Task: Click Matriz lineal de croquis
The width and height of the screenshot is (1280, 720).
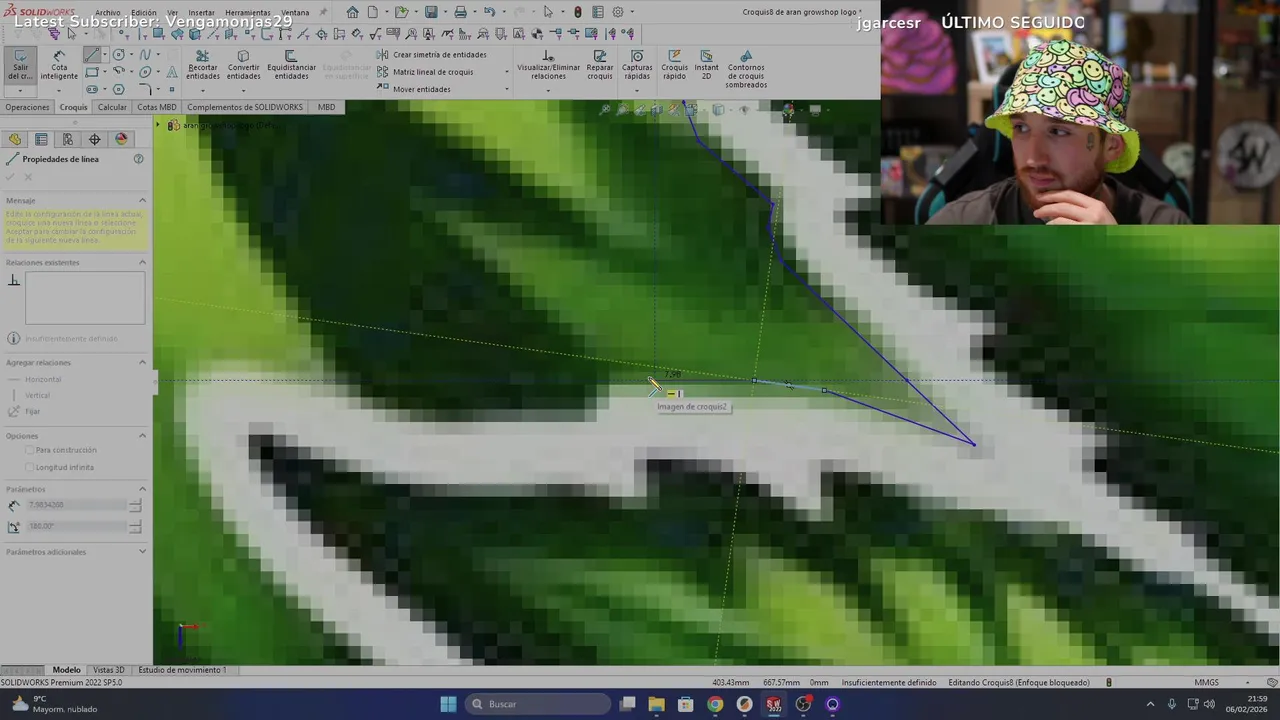Action: pyautogui.click(x=425, y=72)
